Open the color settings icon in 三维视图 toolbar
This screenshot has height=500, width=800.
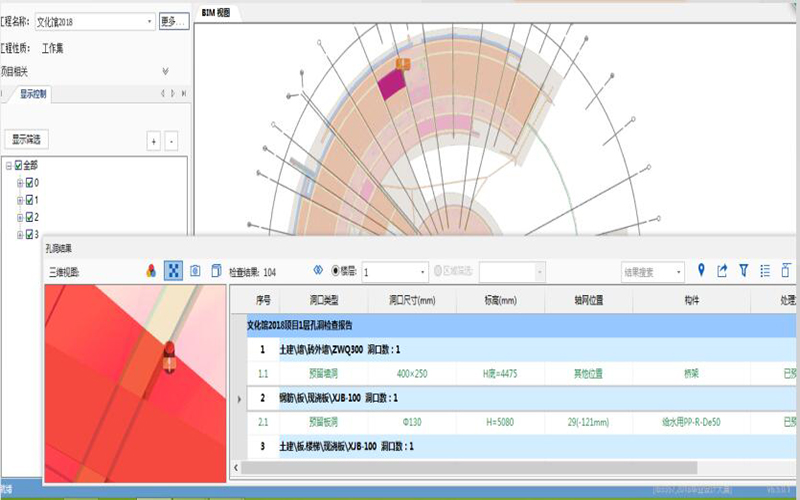point(151,271)
